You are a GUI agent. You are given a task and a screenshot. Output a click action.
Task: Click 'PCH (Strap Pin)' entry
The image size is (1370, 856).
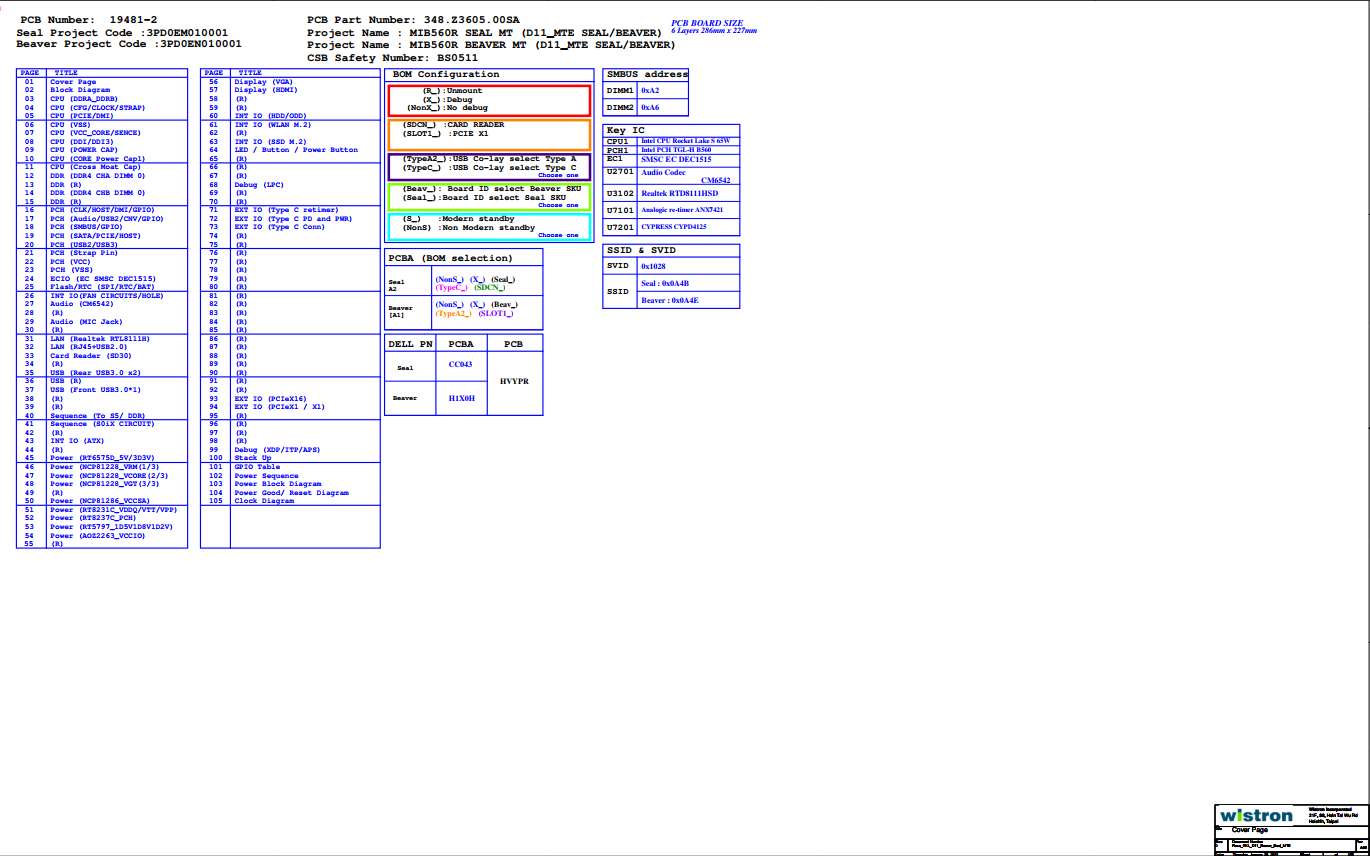click(84, 253)
